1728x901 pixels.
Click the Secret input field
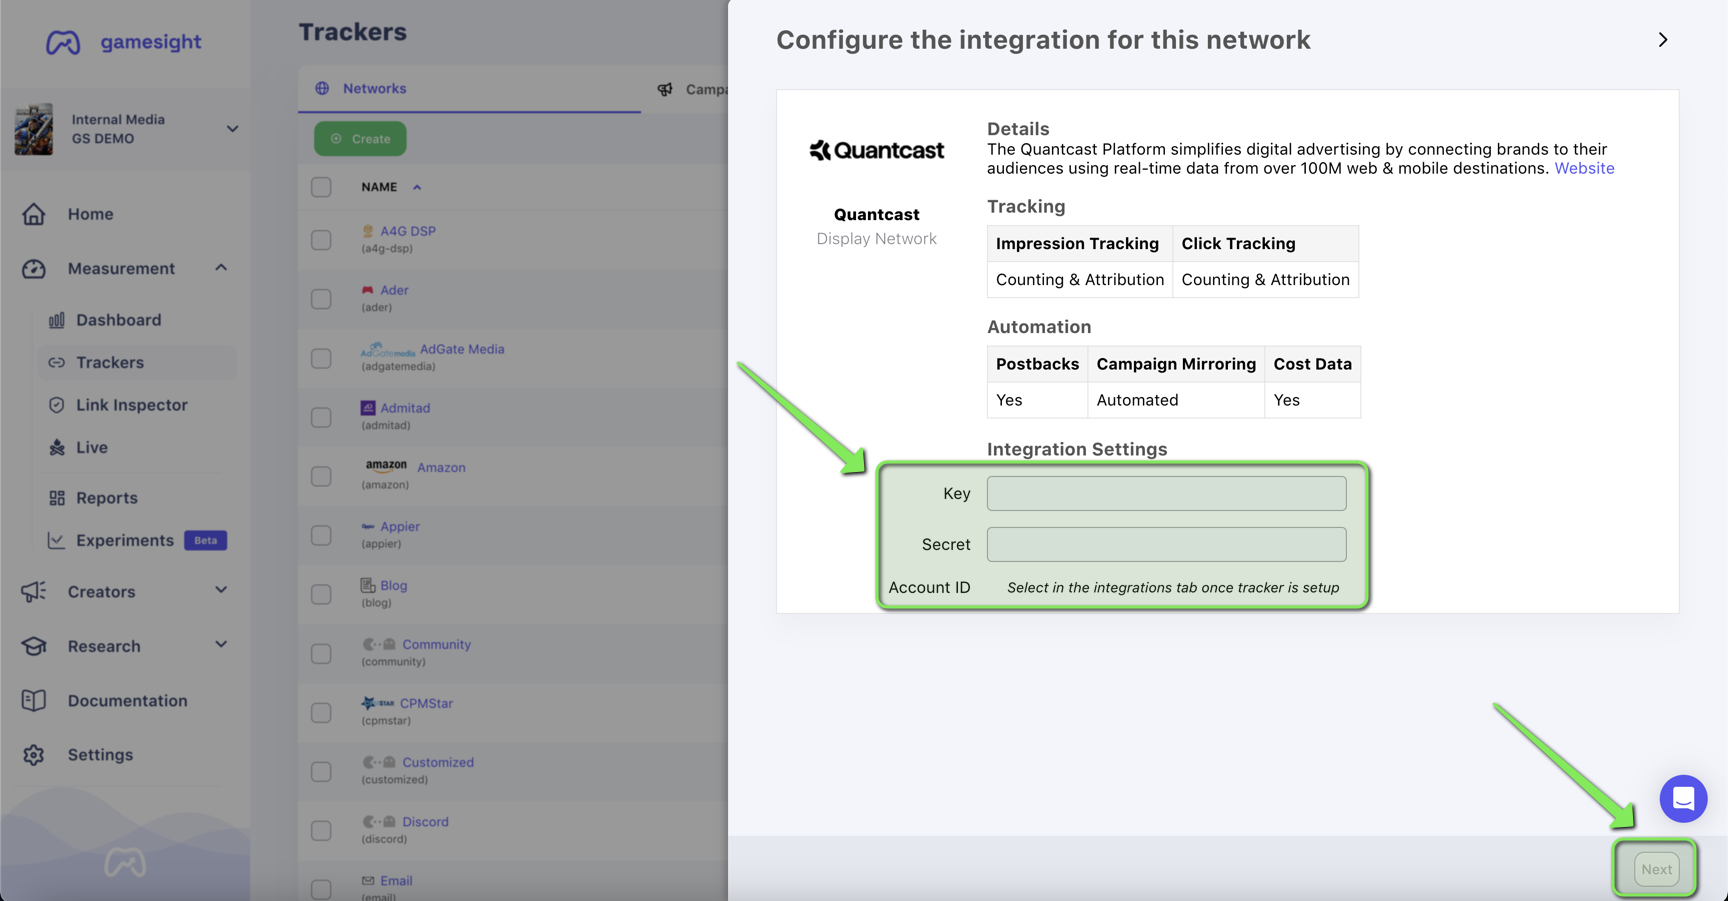[1166, 544]
